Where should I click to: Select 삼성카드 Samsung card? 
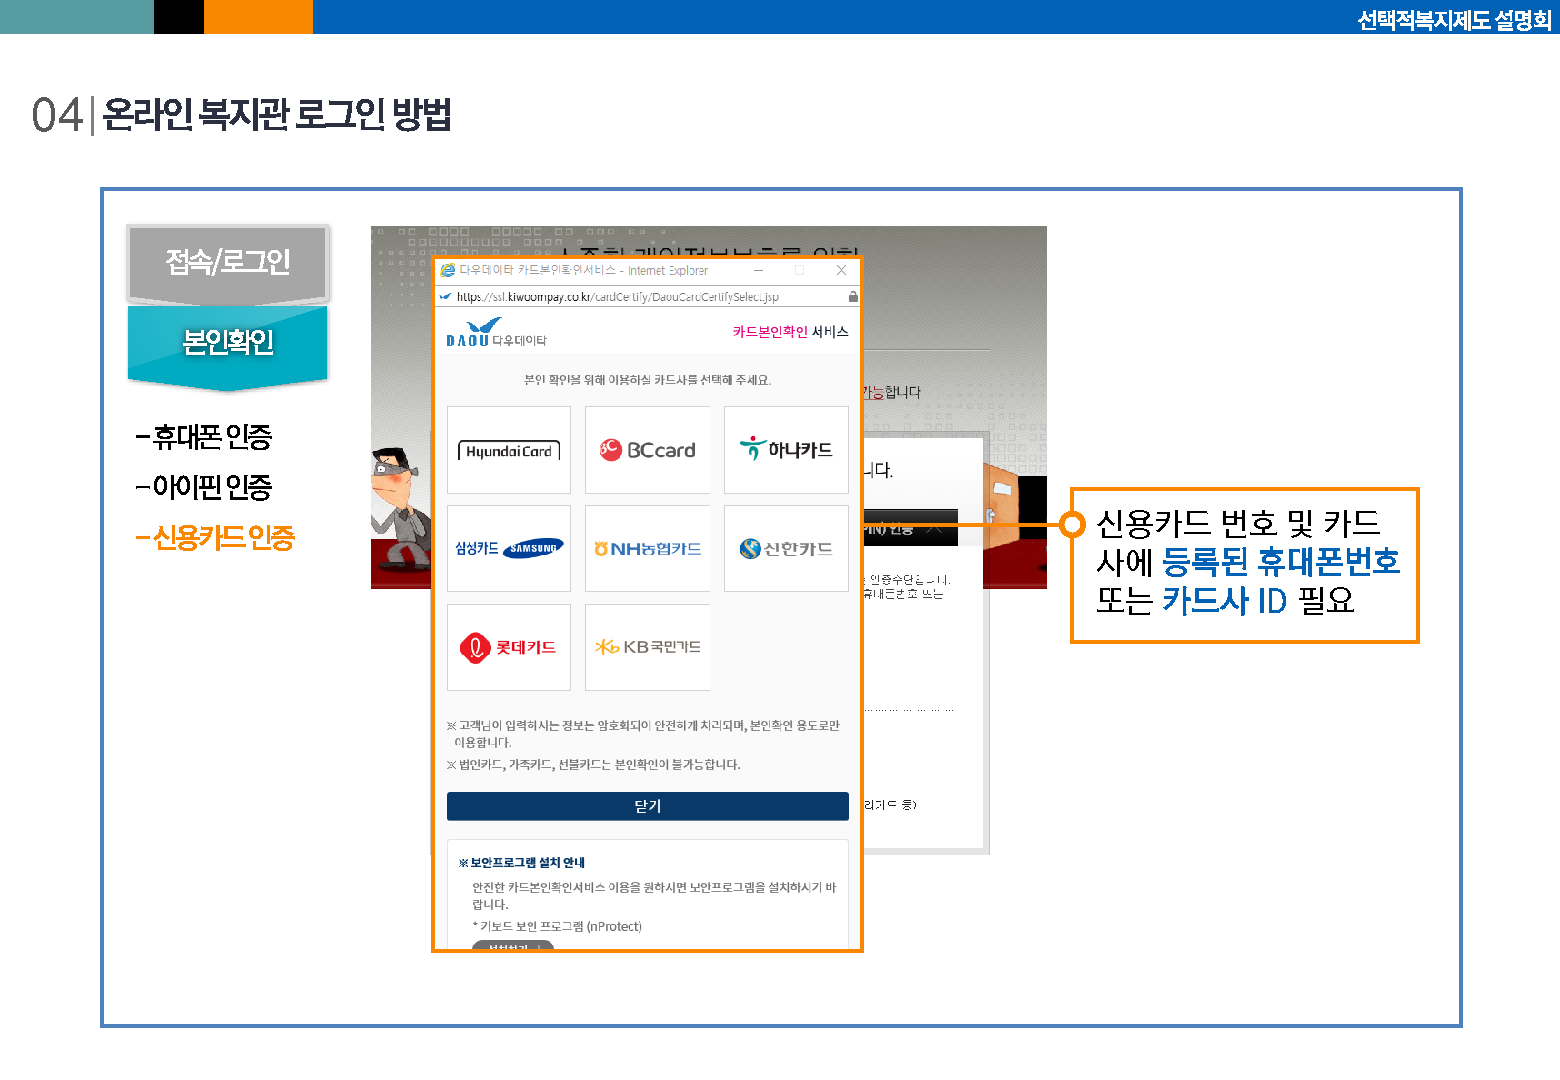tap(509, 548)
